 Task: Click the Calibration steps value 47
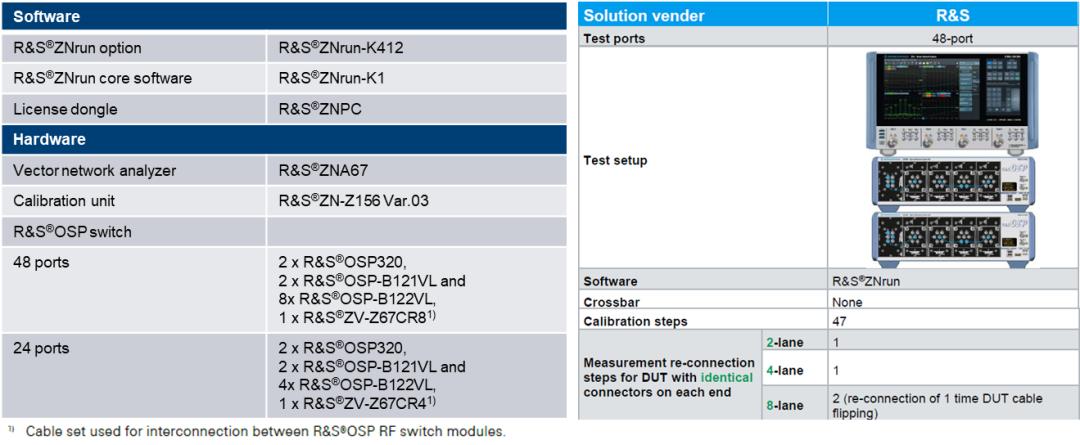tap(840, 321)
